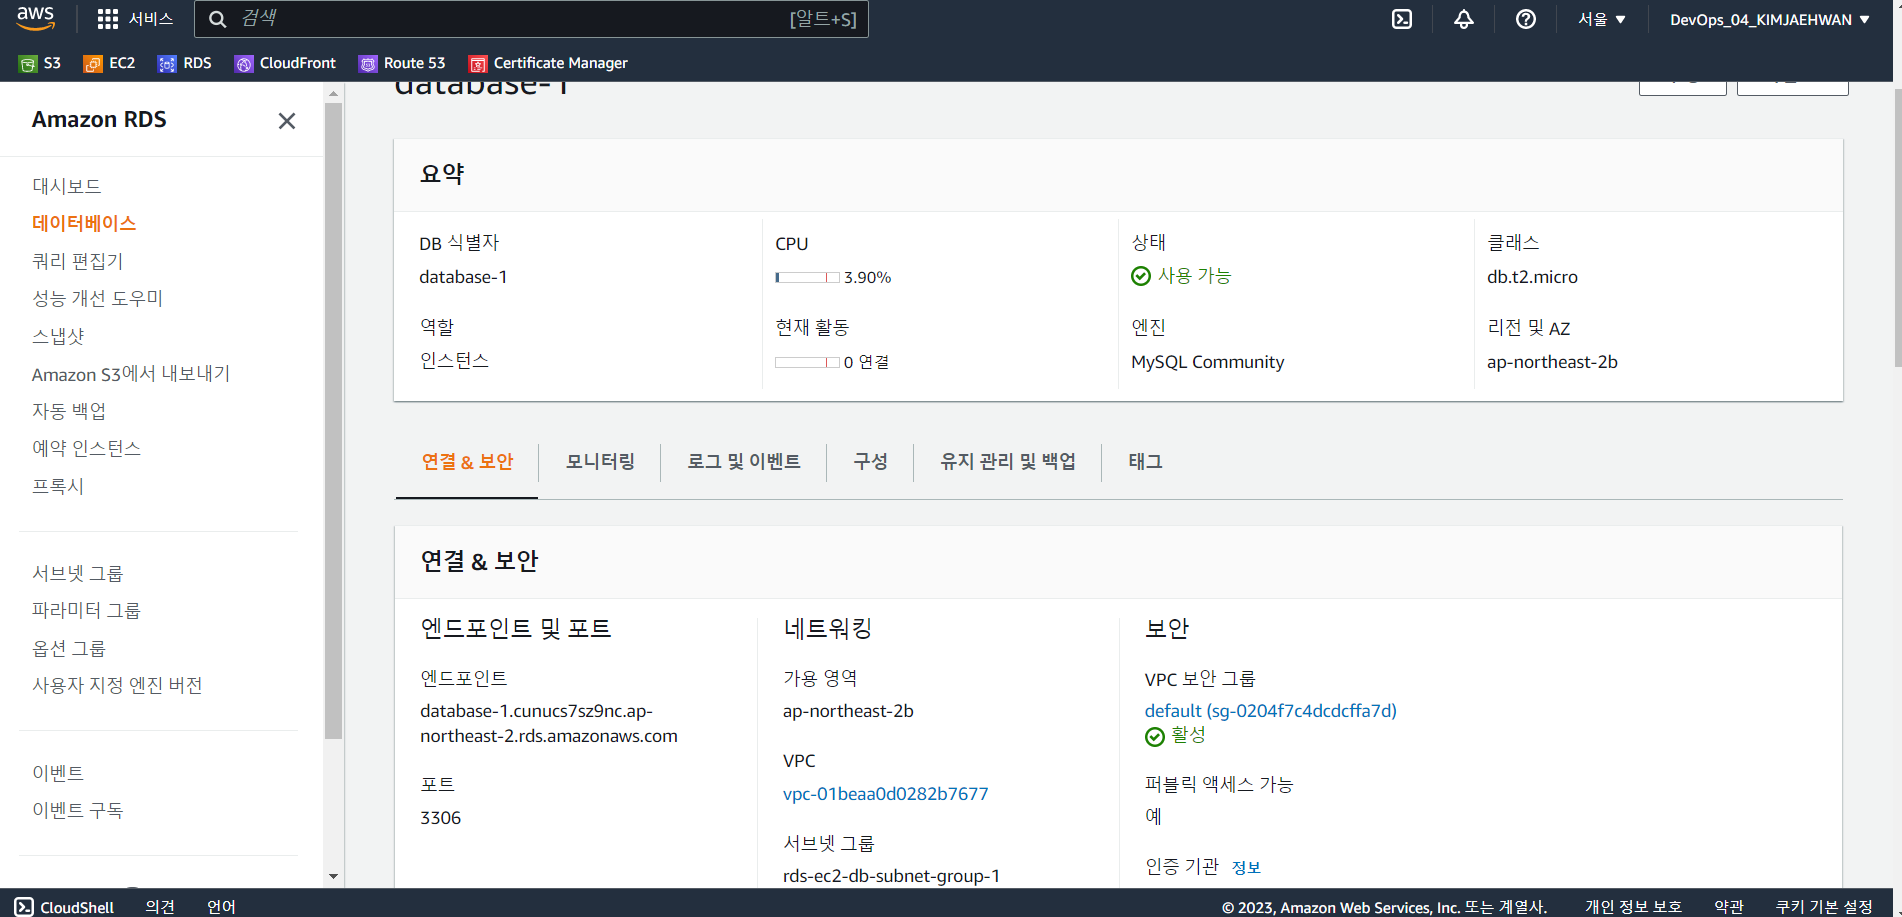Click the 인증 기관 정보 link
Image resolution: width=1902 pixels, height=917 pixels.
click(x=1246, y=867)
